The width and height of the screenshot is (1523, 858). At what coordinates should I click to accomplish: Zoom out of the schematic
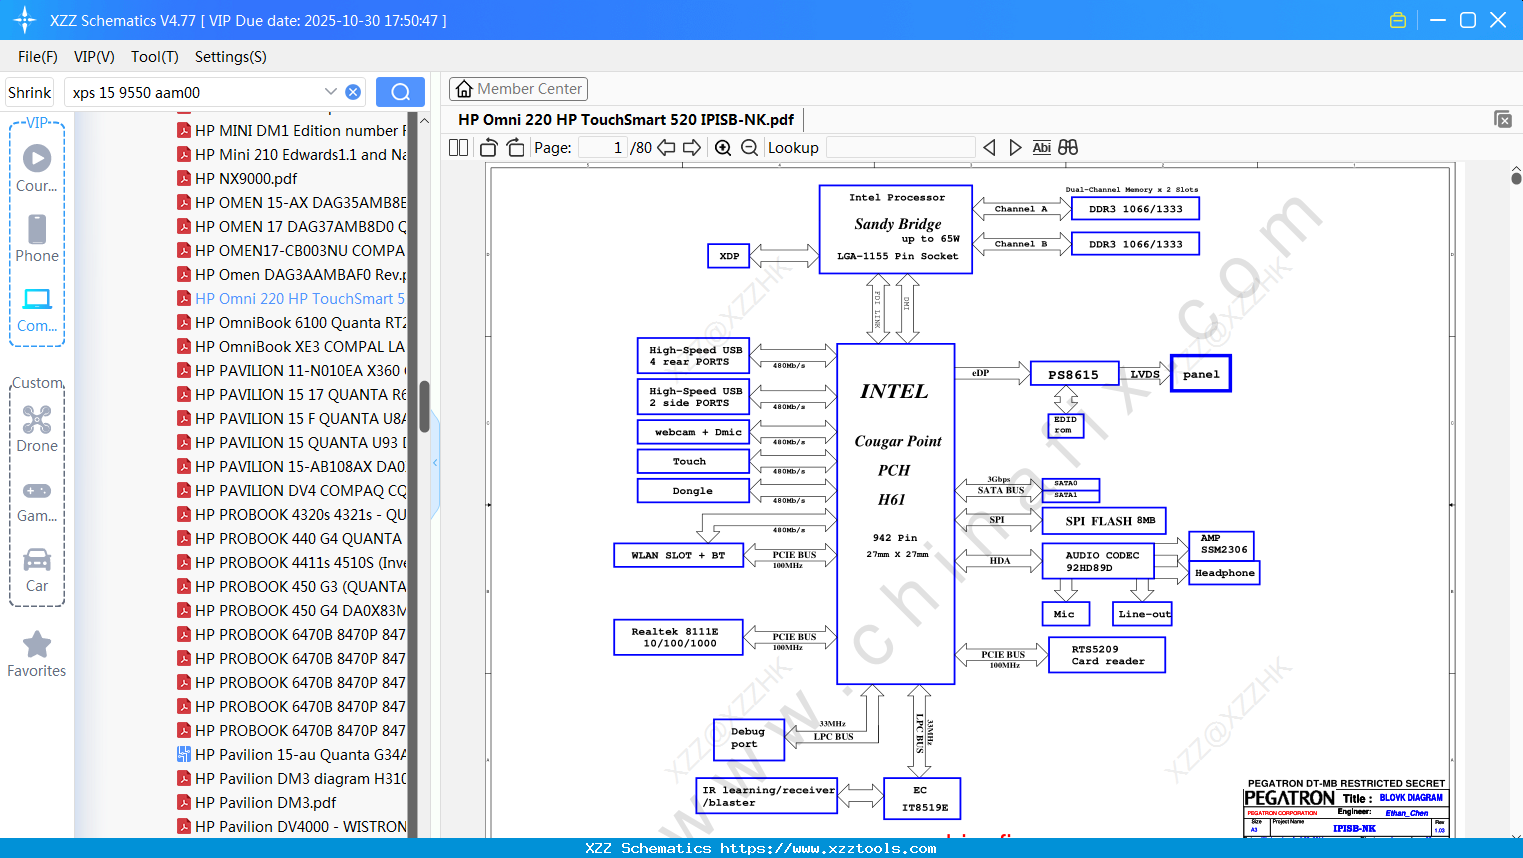point(749,148)
